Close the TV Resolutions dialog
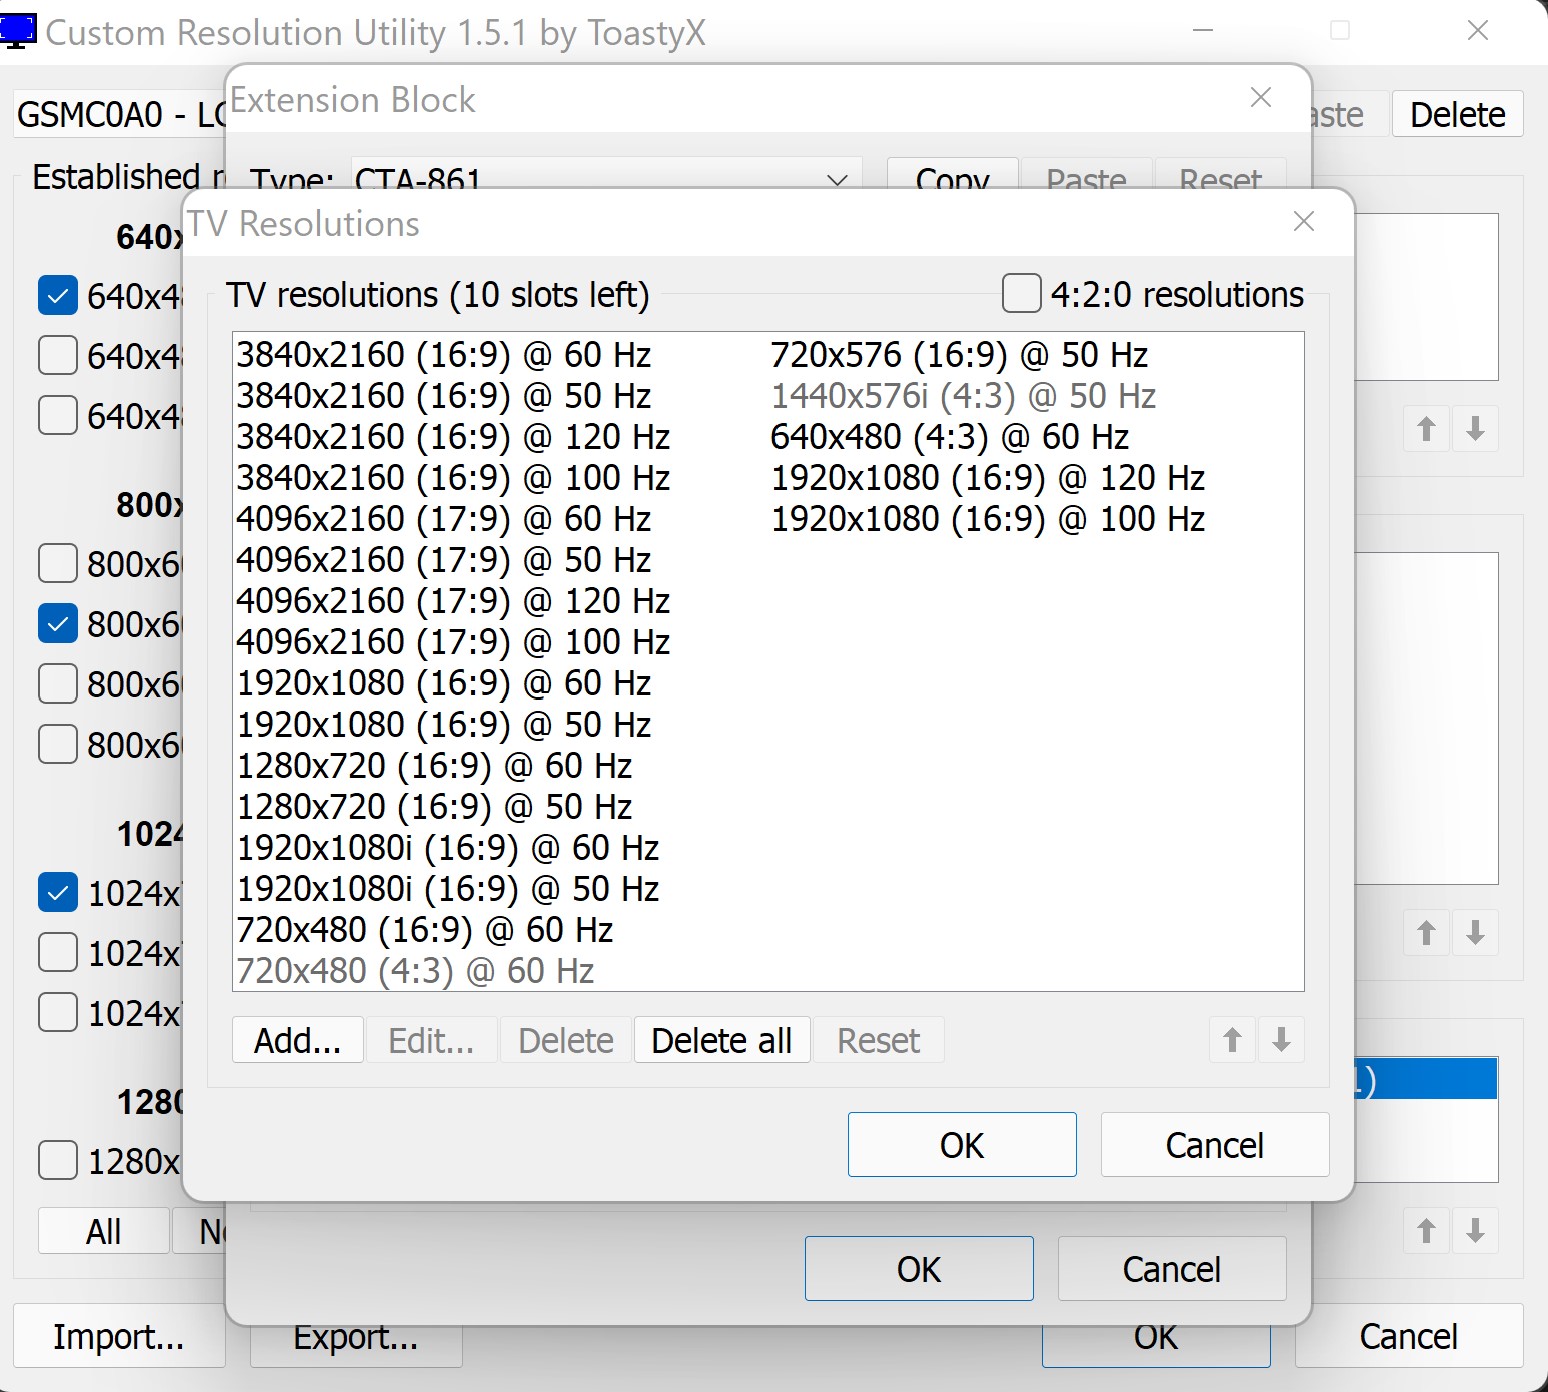The image size is (1548, 1392). (x=1304, y=221)
